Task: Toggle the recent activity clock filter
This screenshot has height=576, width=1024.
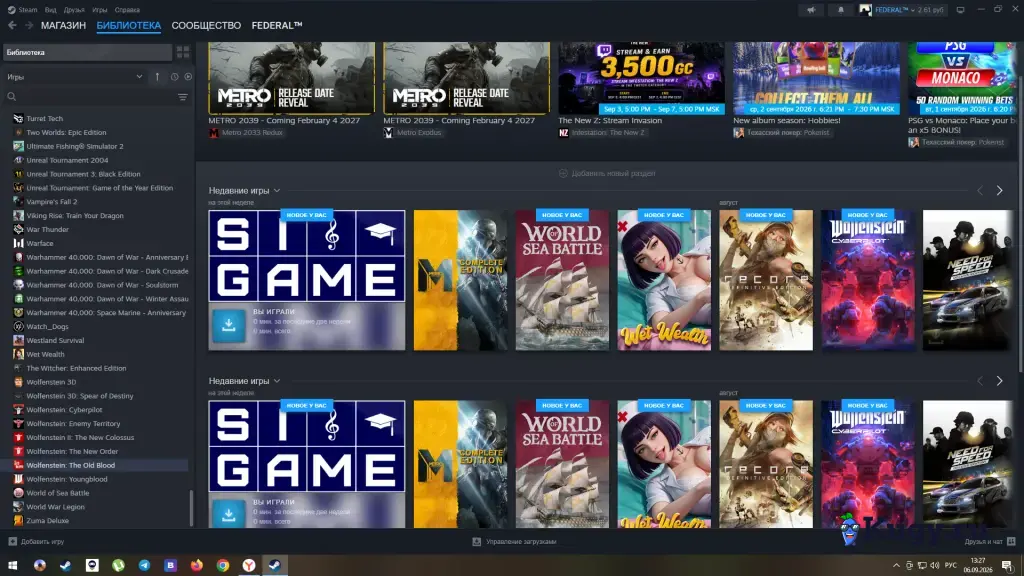Action: [x=174, y=77]
